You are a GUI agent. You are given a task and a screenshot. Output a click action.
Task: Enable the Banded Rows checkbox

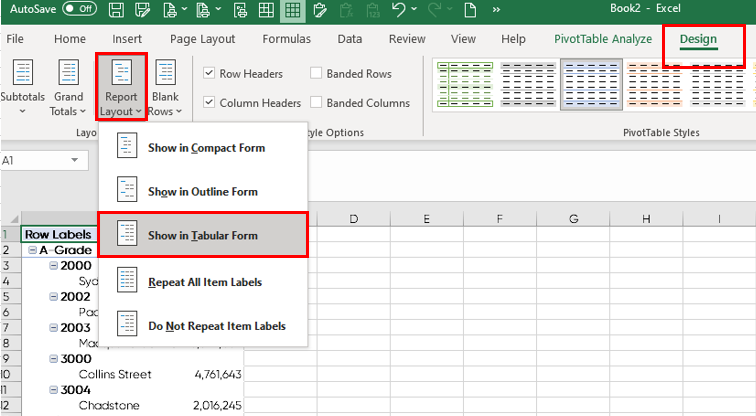(x=316, y=73)
